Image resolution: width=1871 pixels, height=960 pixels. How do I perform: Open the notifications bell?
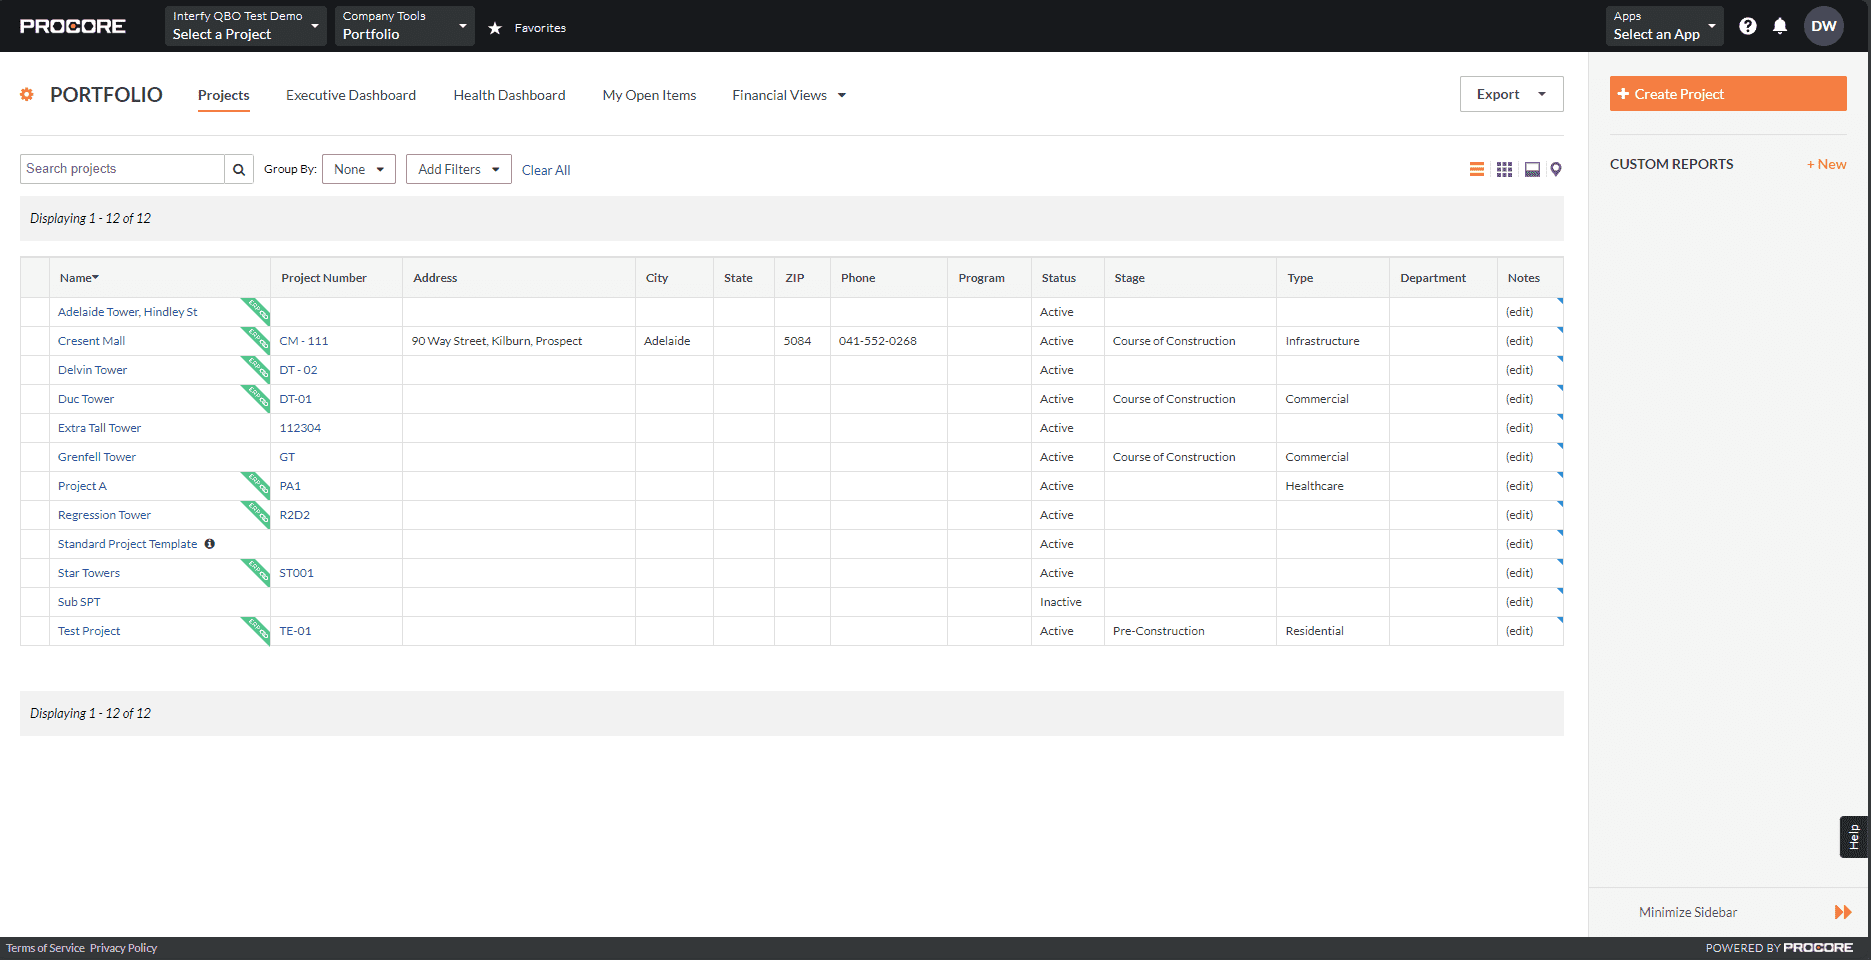pos(1781,26)
